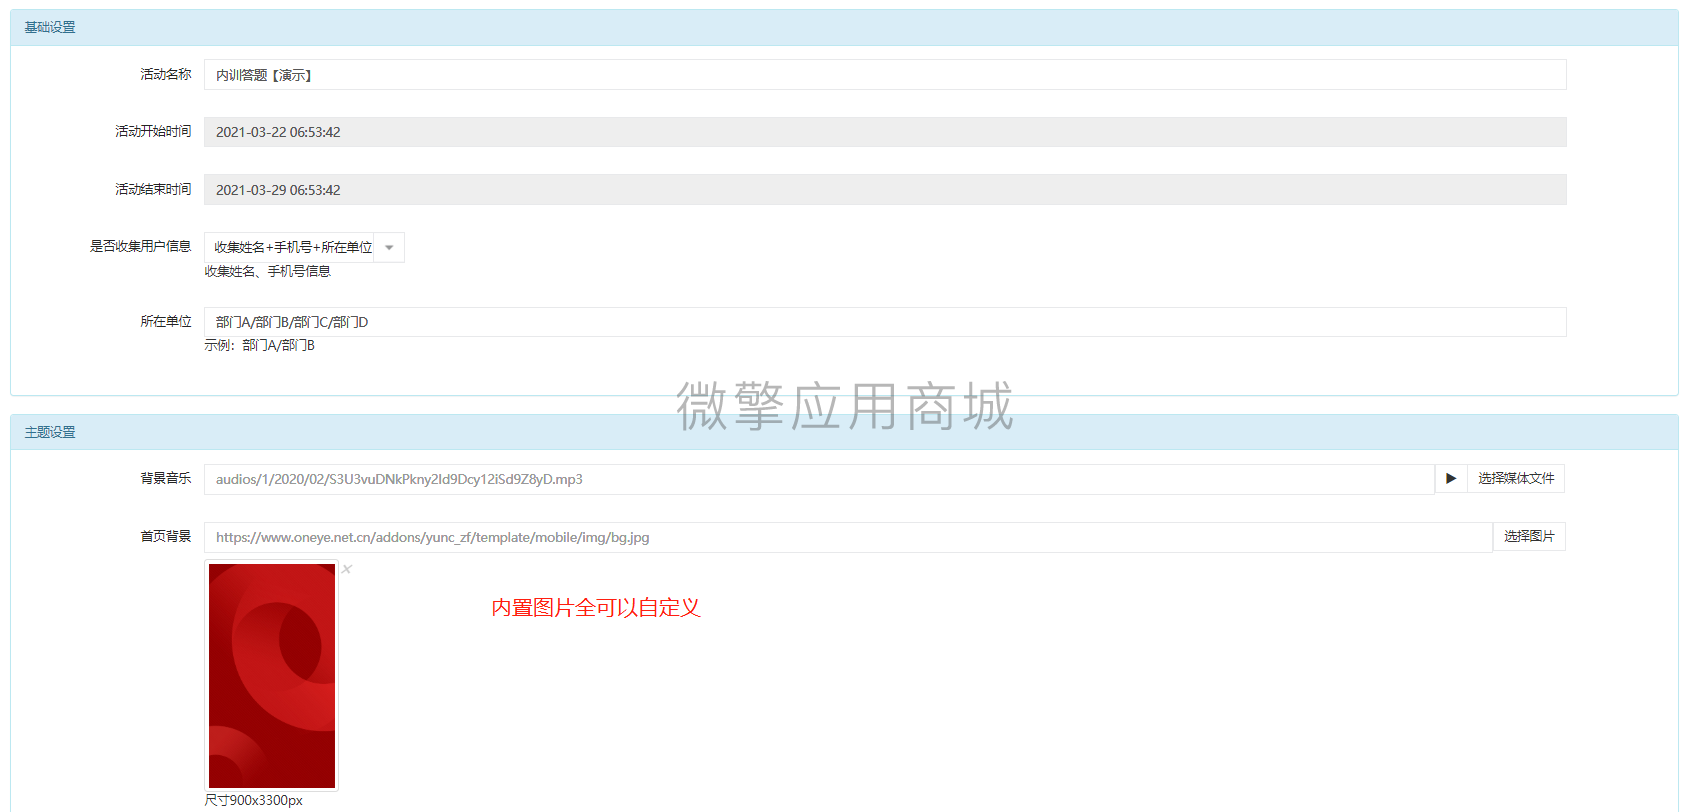Click the 所在单位 label
The height and width of the screenshot is (812, 1689).
165,321
